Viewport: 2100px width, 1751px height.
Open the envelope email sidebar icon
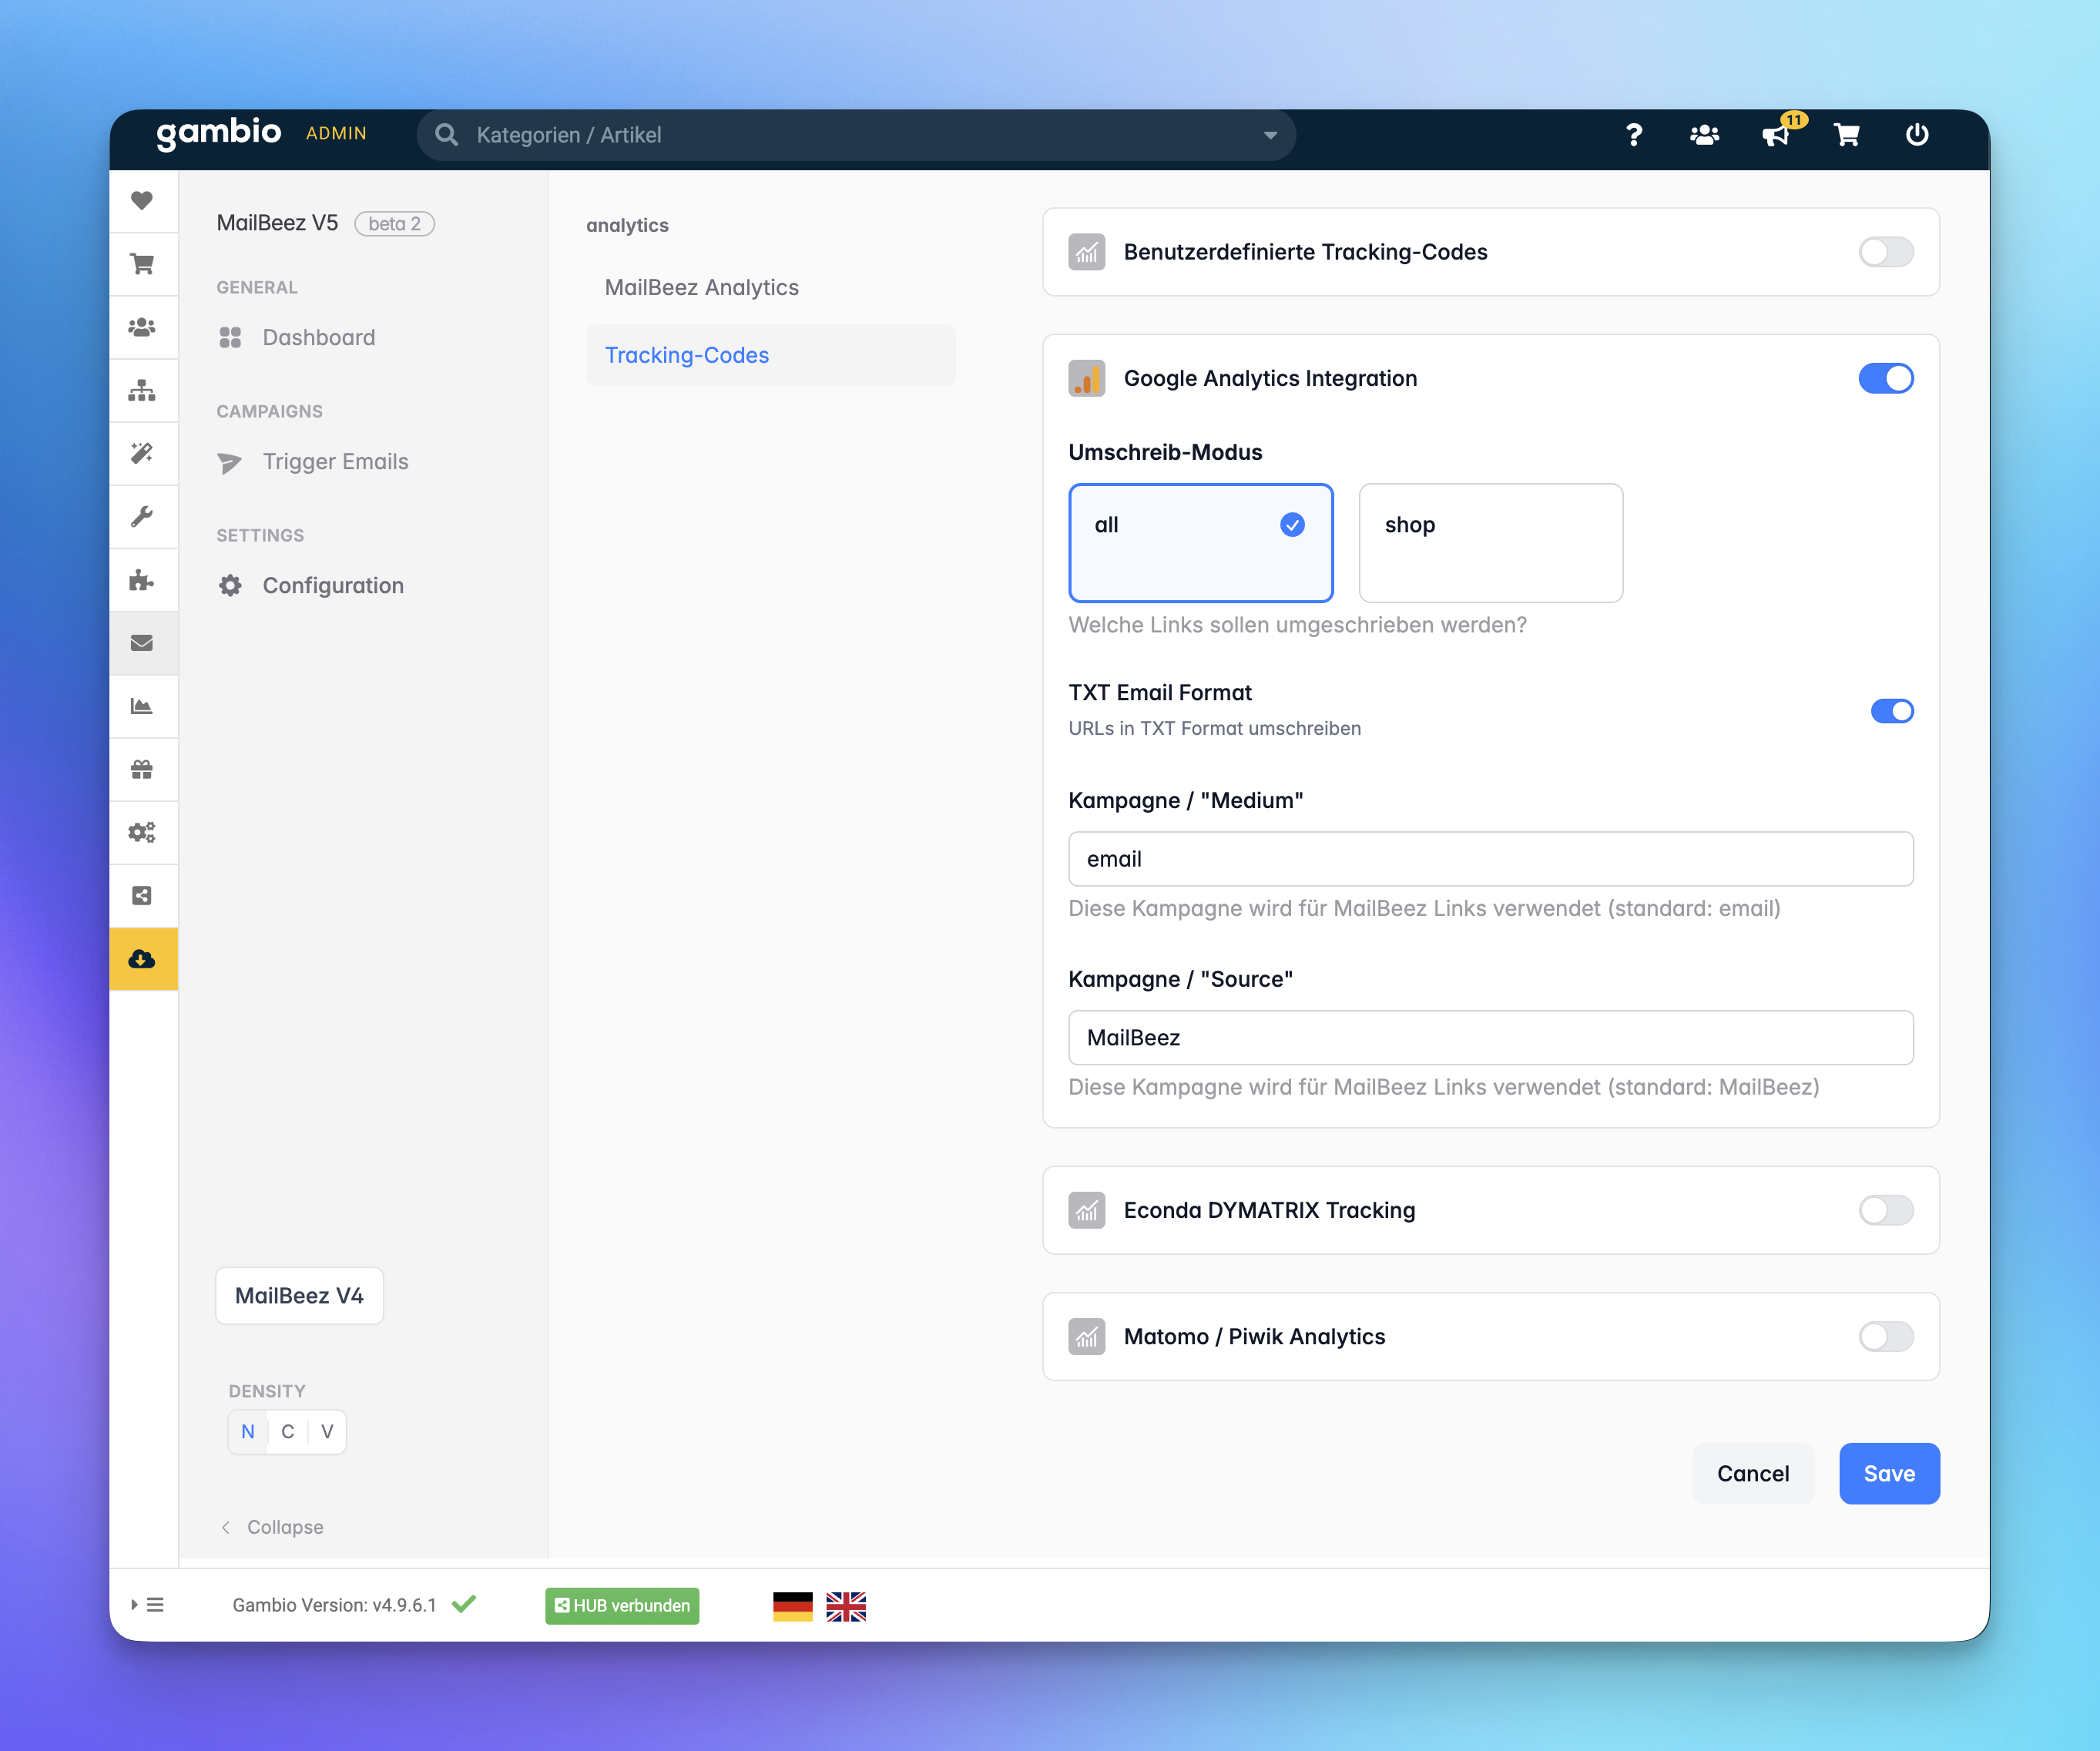[142, 643]
